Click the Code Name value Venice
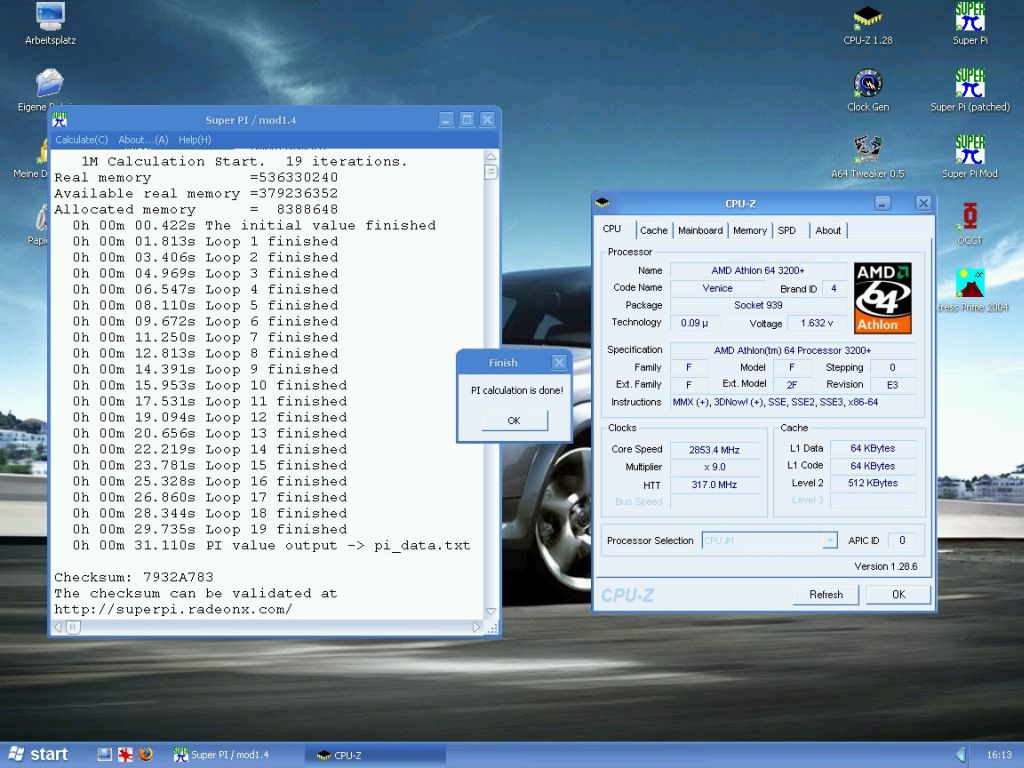Viewport: 1024px width, 768px height. (x=717, y=288)
